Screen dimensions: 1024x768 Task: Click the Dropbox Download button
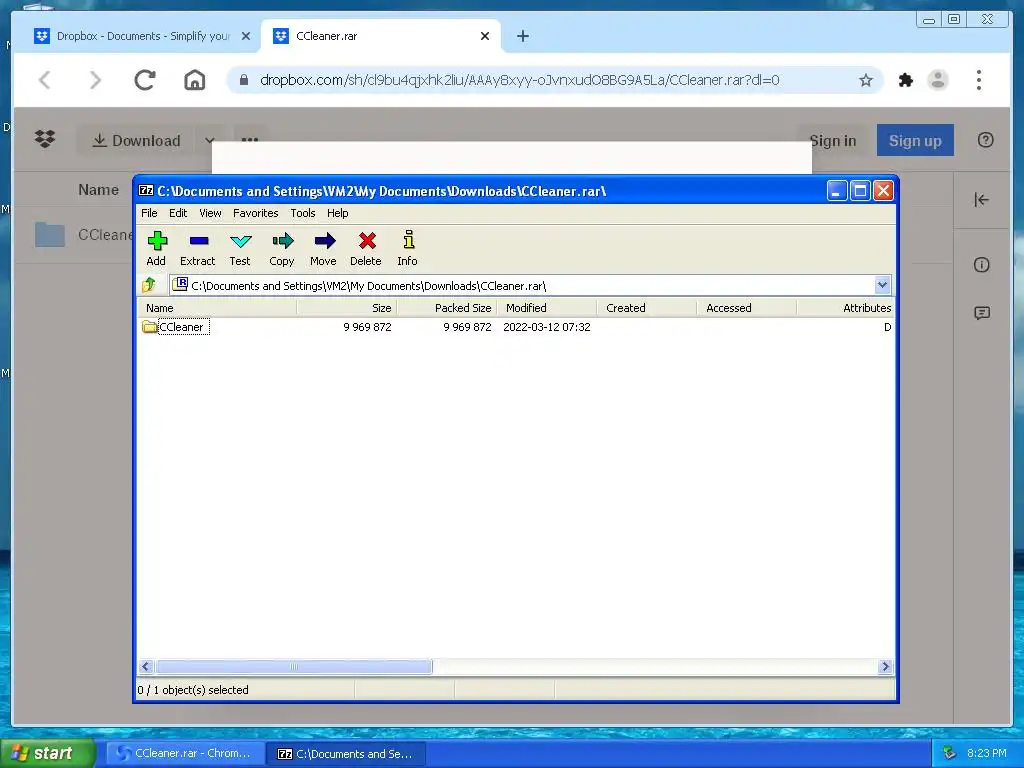coord(136,140)
